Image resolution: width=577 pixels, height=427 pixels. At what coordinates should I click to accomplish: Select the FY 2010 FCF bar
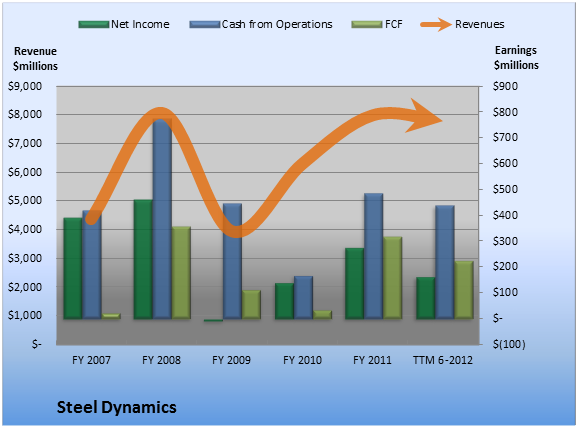322,315
